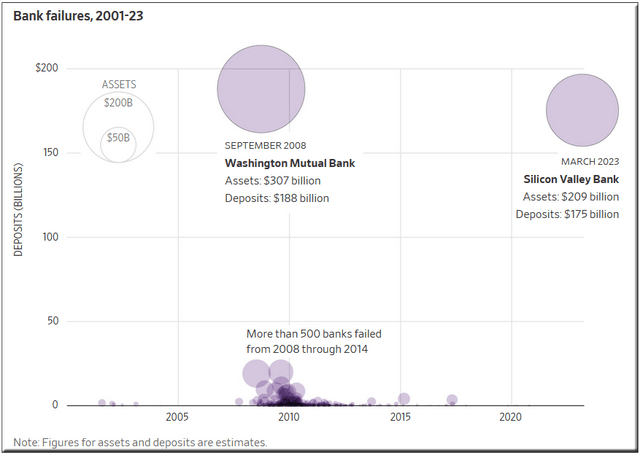Click 'Assets: $209 billion' text
Screen dimensions: 640x455
point(571,197)
